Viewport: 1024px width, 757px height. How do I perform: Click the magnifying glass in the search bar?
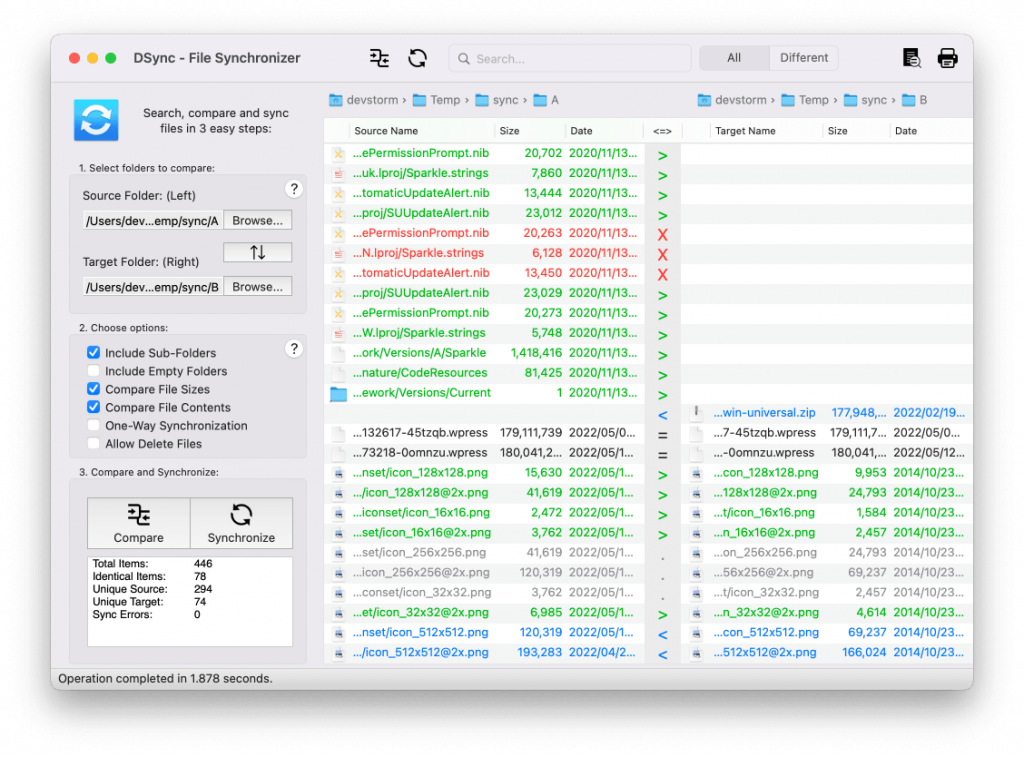(x=463, y=58)
